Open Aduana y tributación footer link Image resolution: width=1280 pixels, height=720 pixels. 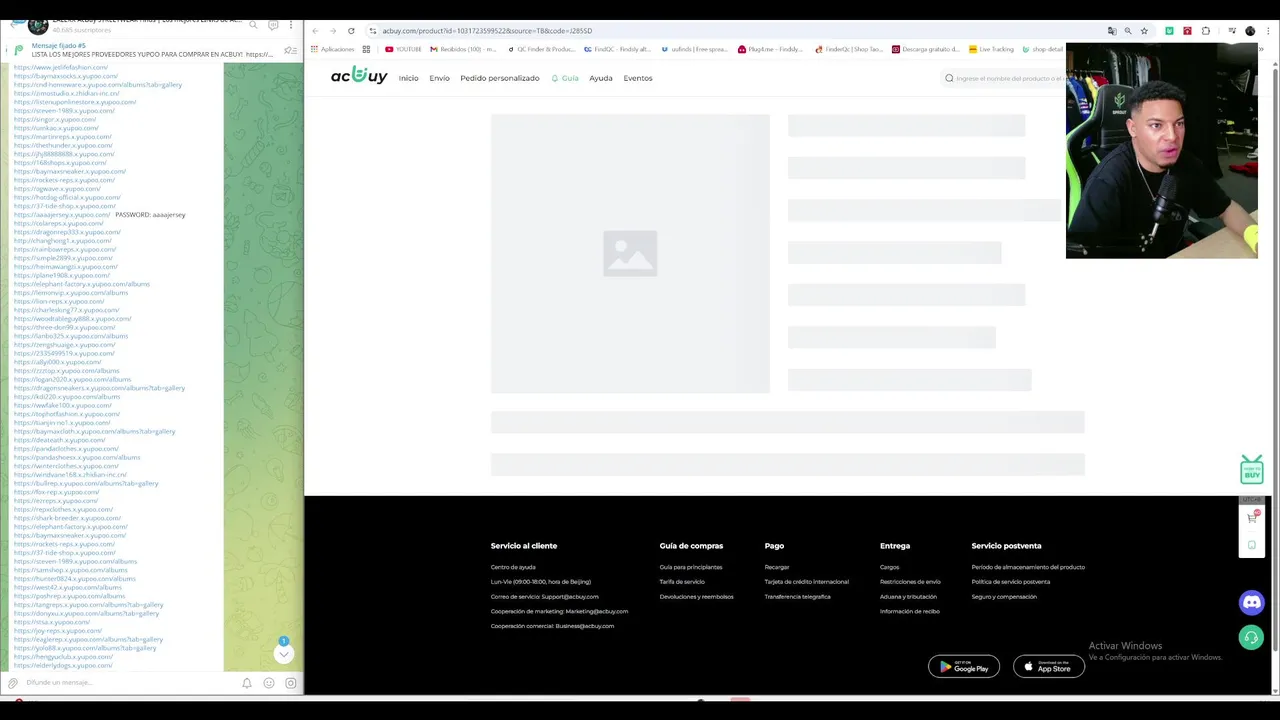pos(908,597)
